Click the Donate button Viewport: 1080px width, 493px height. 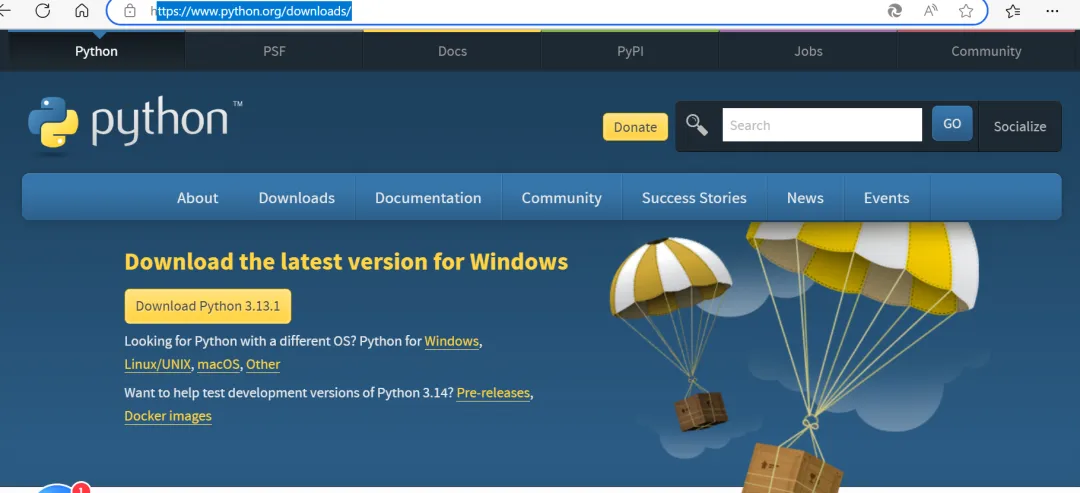[x=635, y=127]
